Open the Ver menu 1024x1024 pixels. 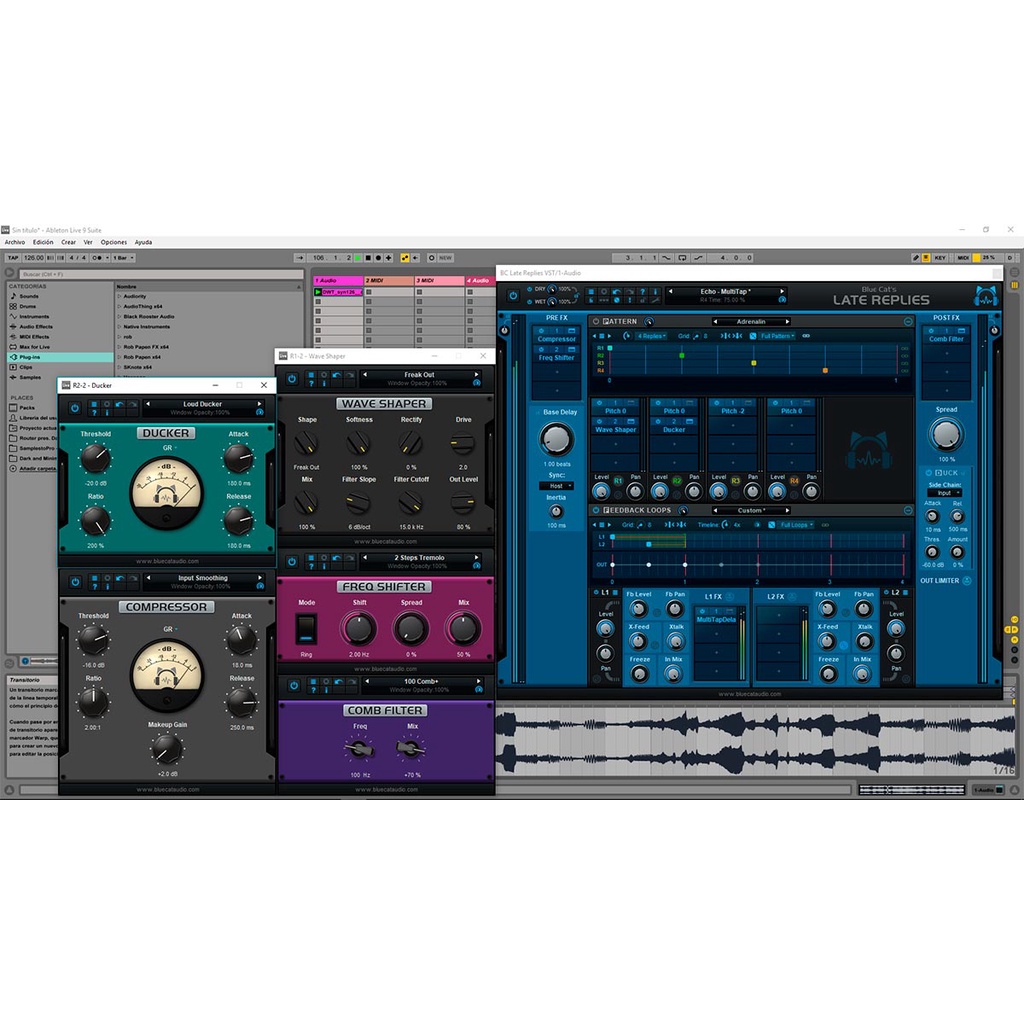coord(88,242)
